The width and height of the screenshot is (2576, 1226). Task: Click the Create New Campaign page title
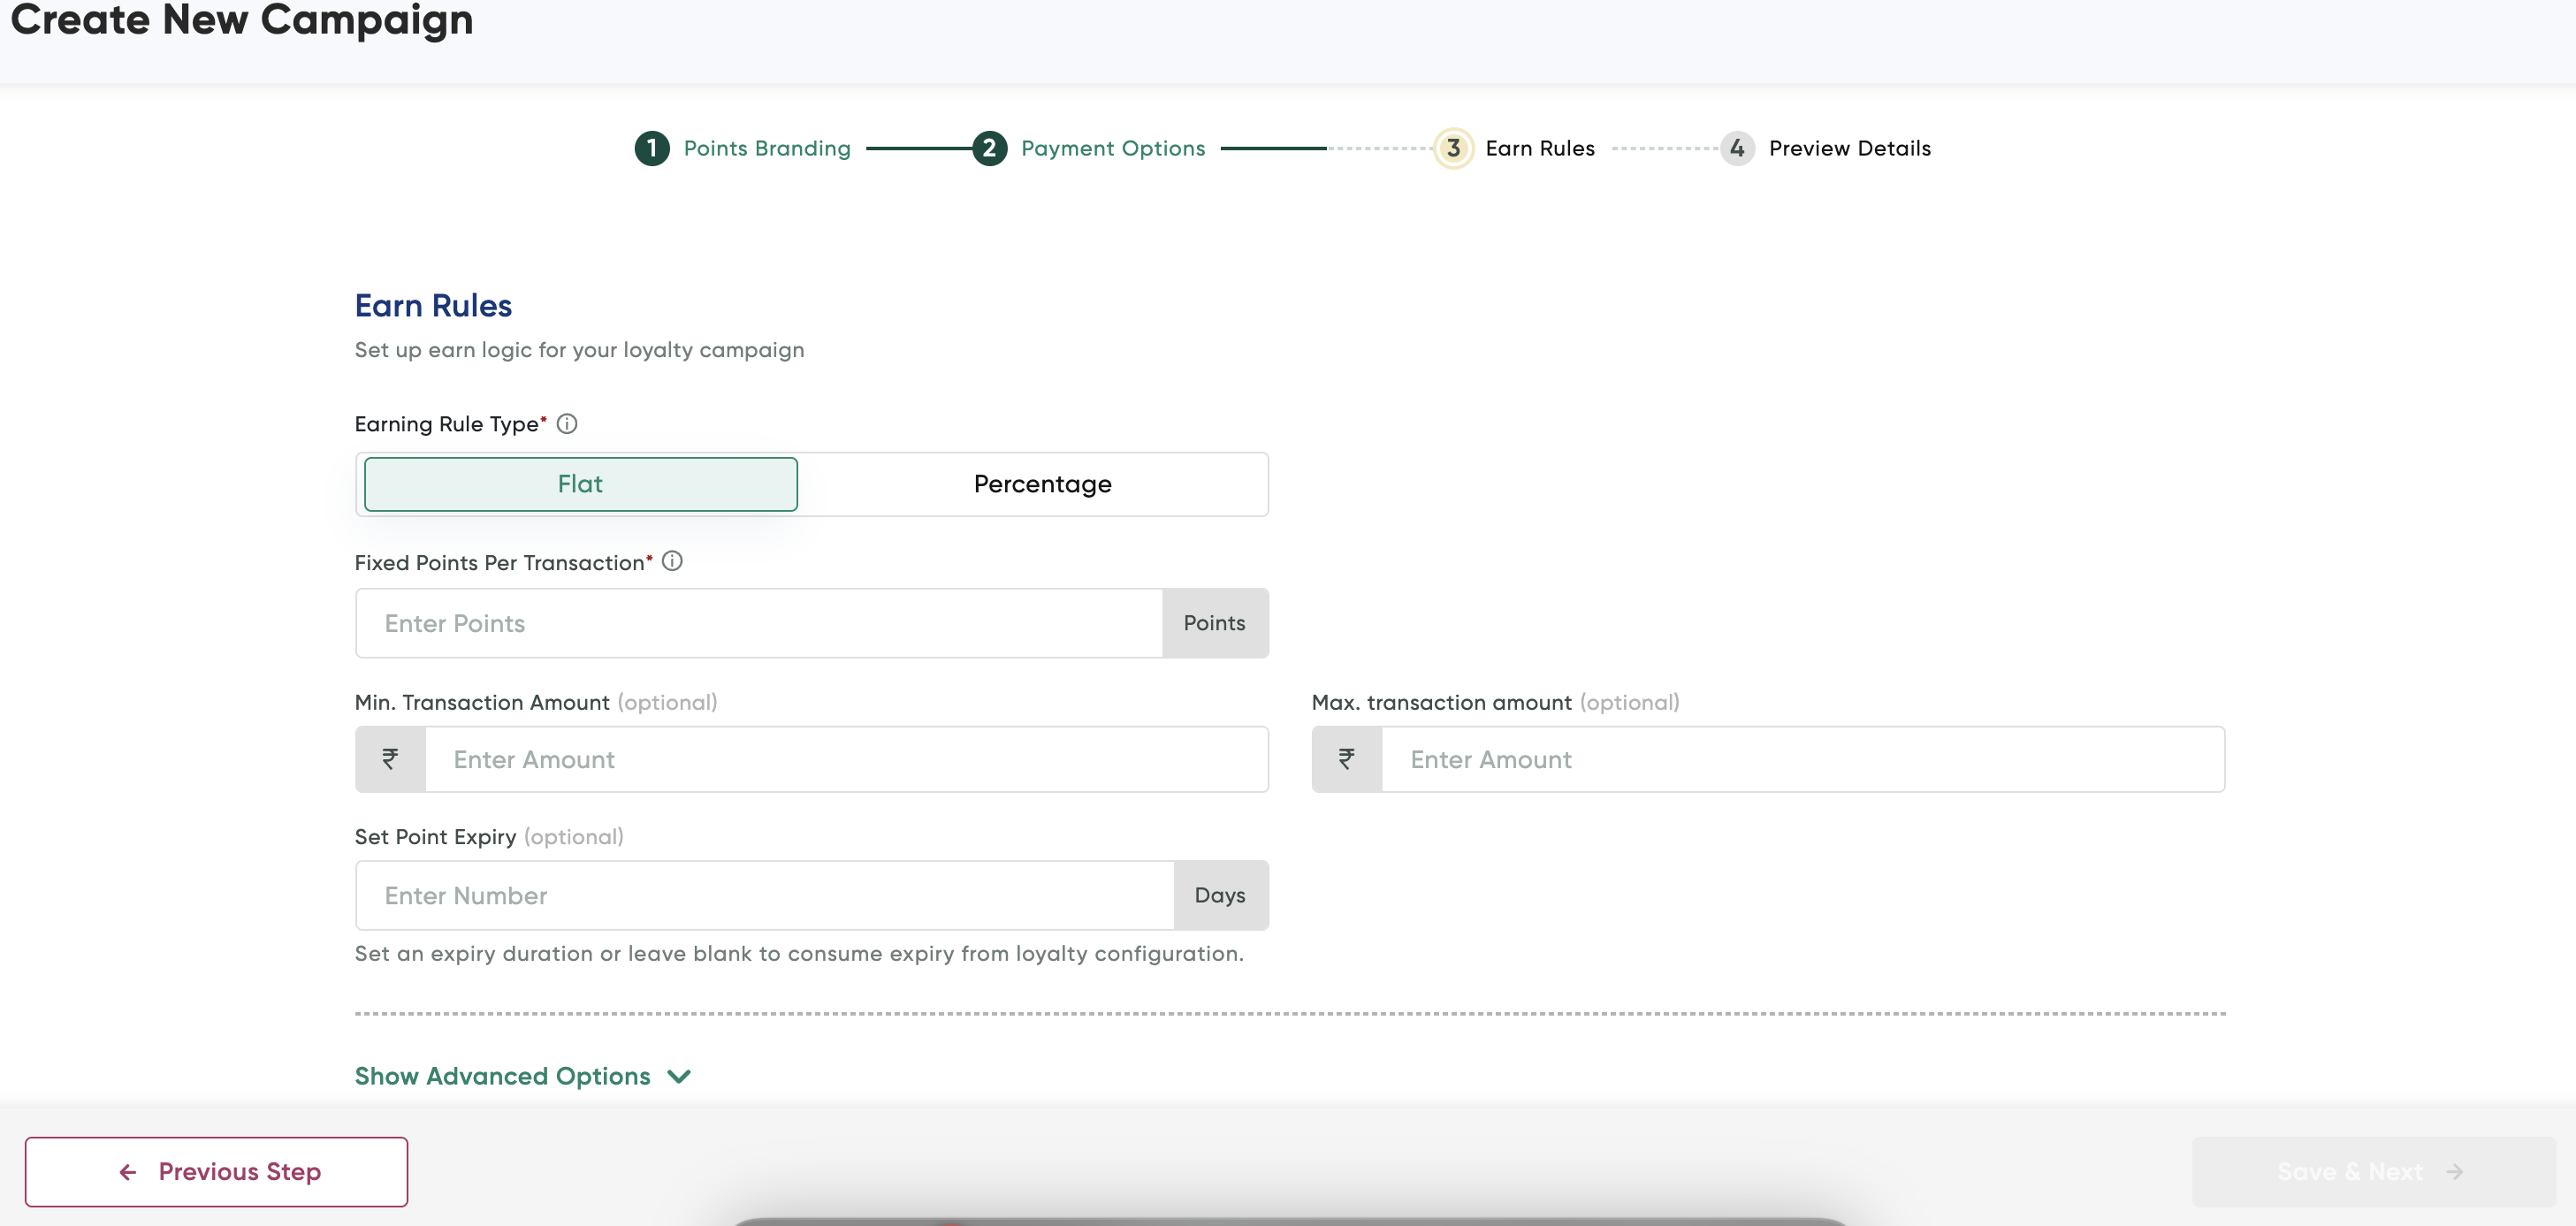click(x=241, y=20)
